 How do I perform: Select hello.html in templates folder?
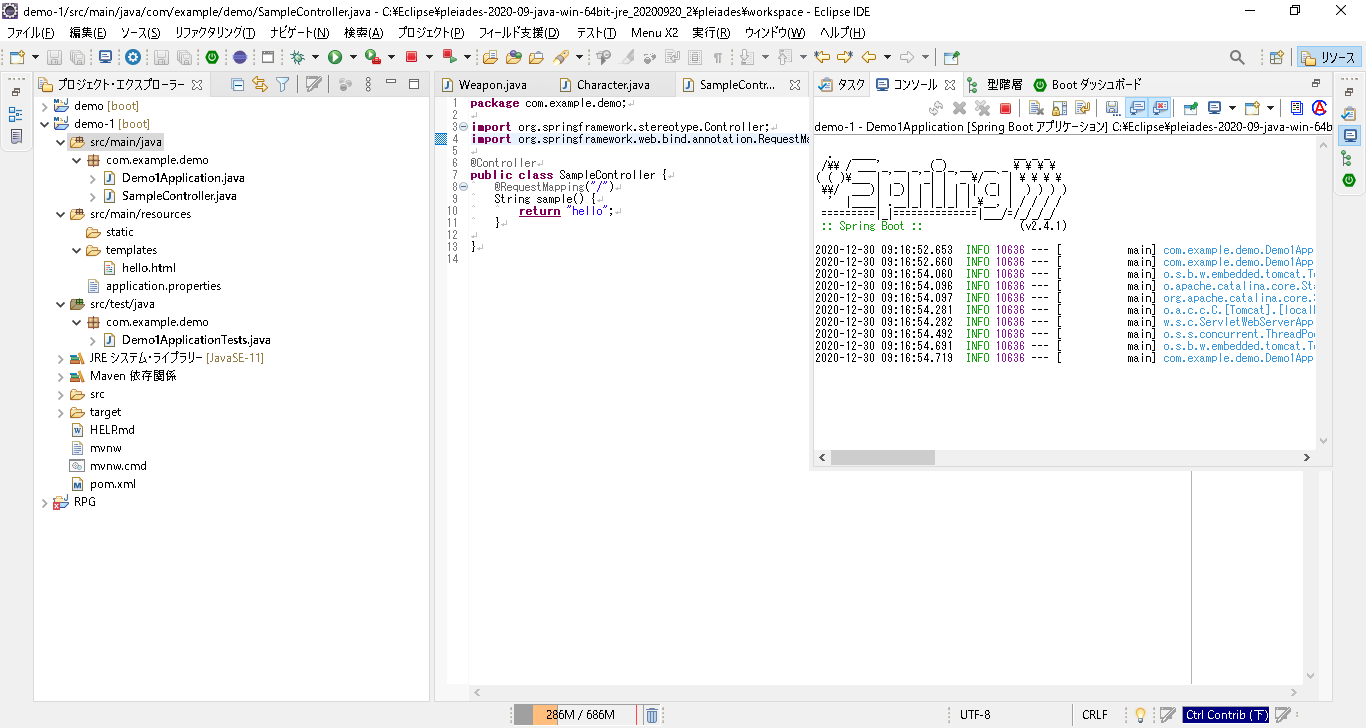point(148,268)
